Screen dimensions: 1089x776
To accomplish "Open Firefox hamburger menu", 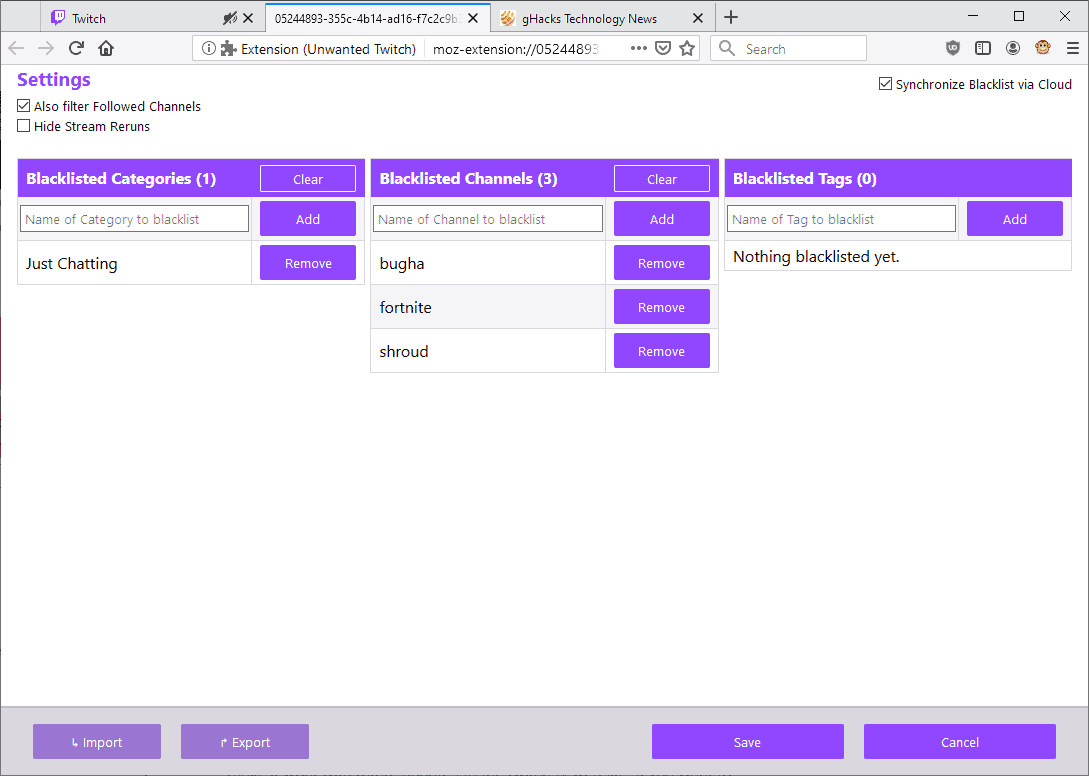I will point(1073,48).
